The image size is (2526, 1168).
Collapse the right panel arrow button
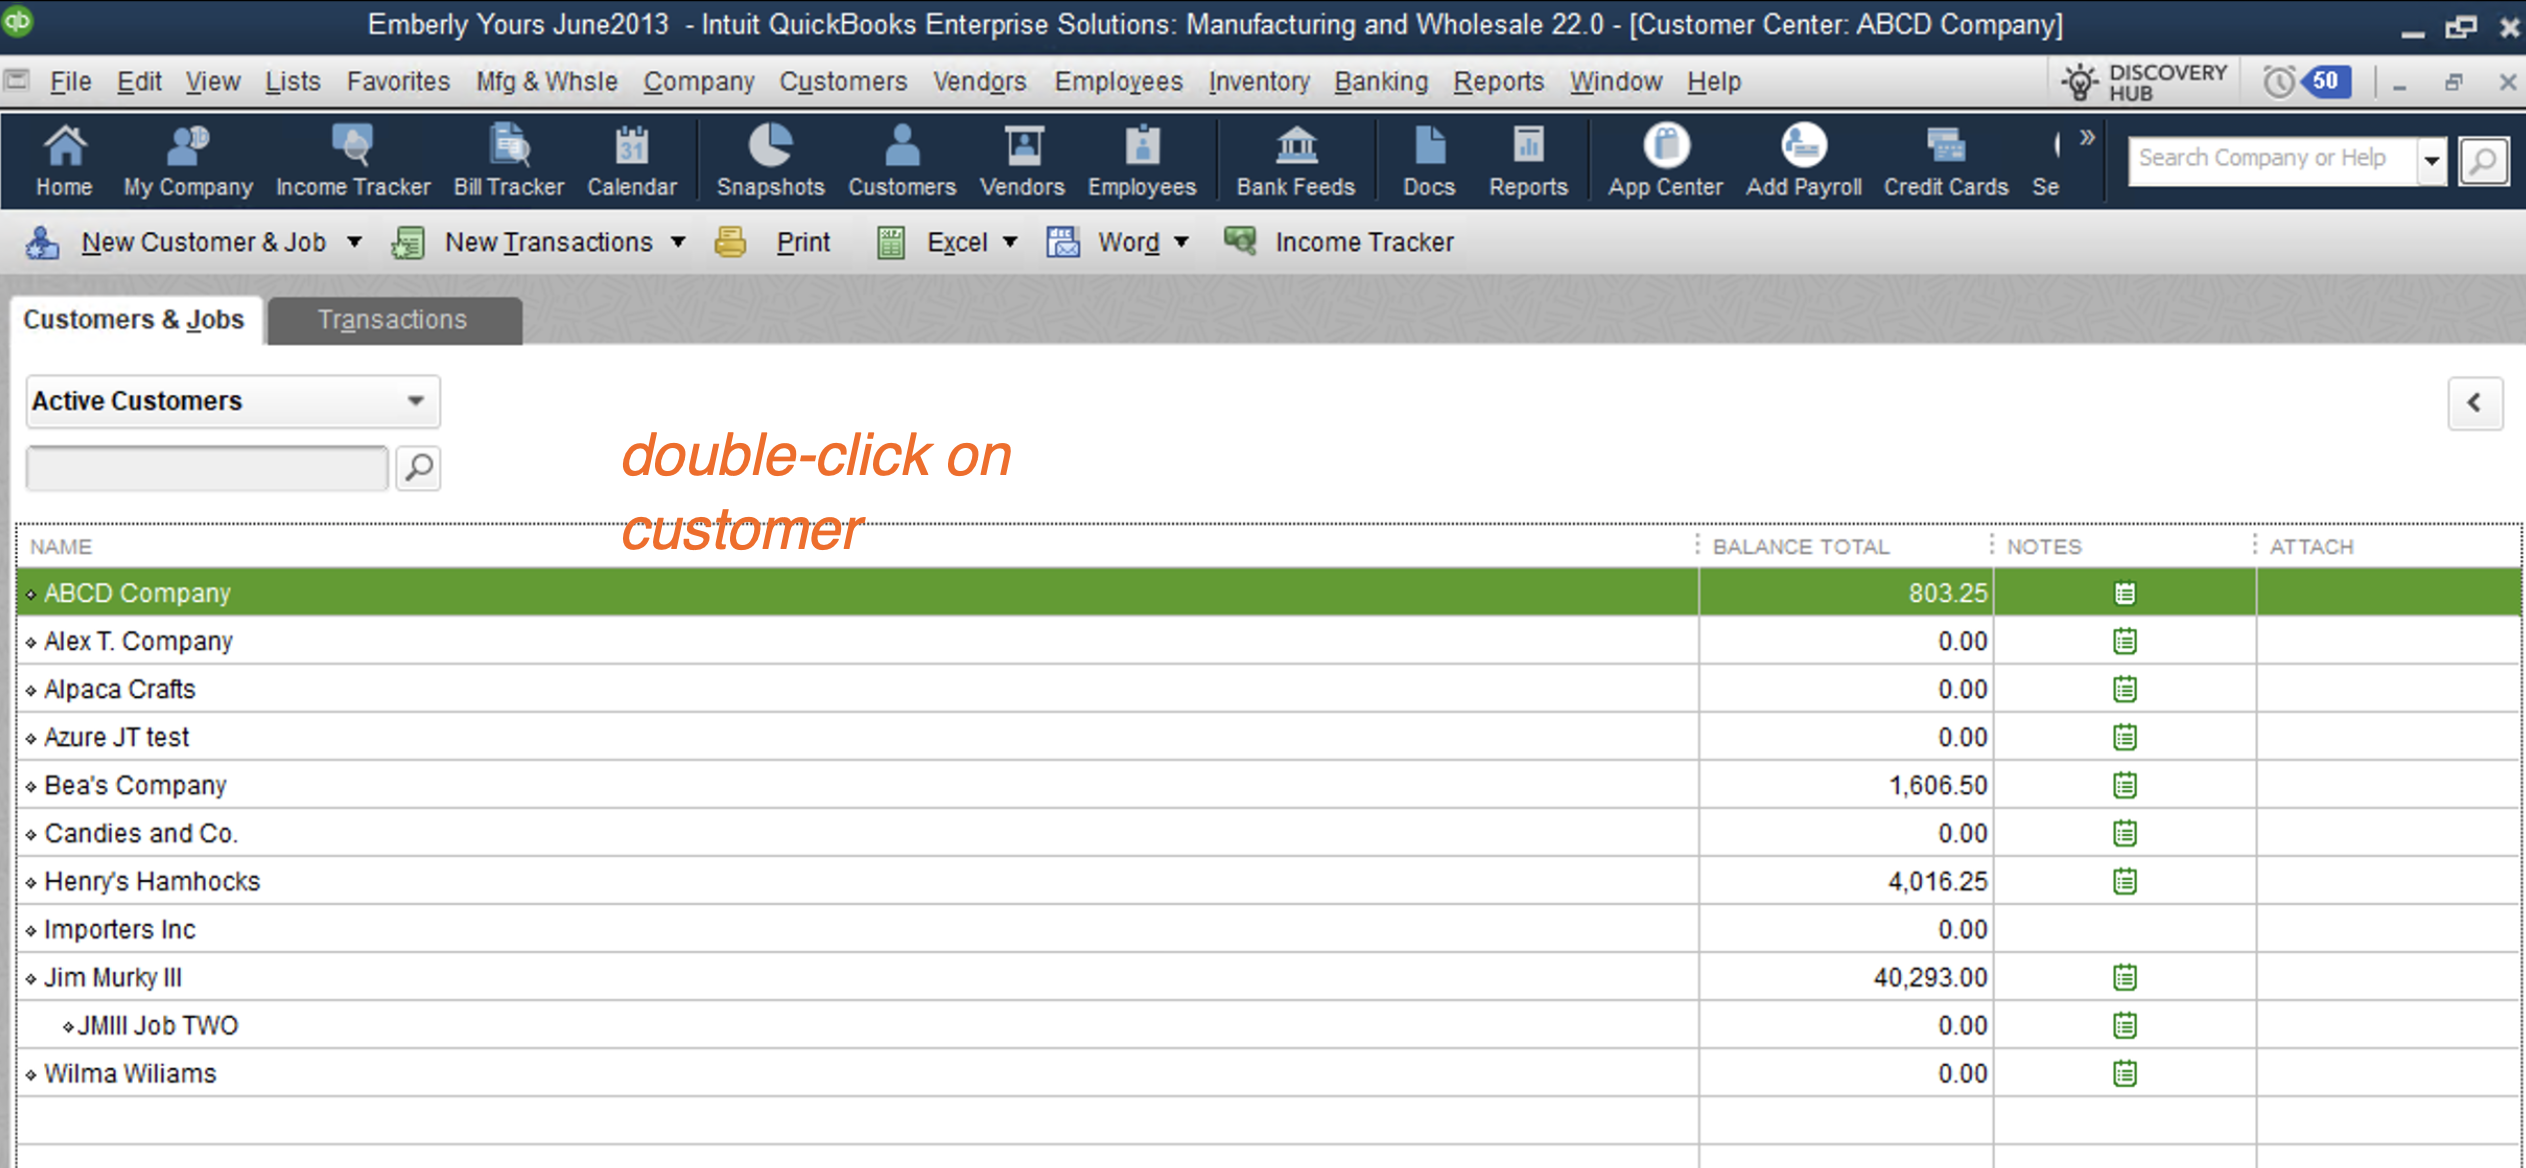click(x=2474, y=403)
